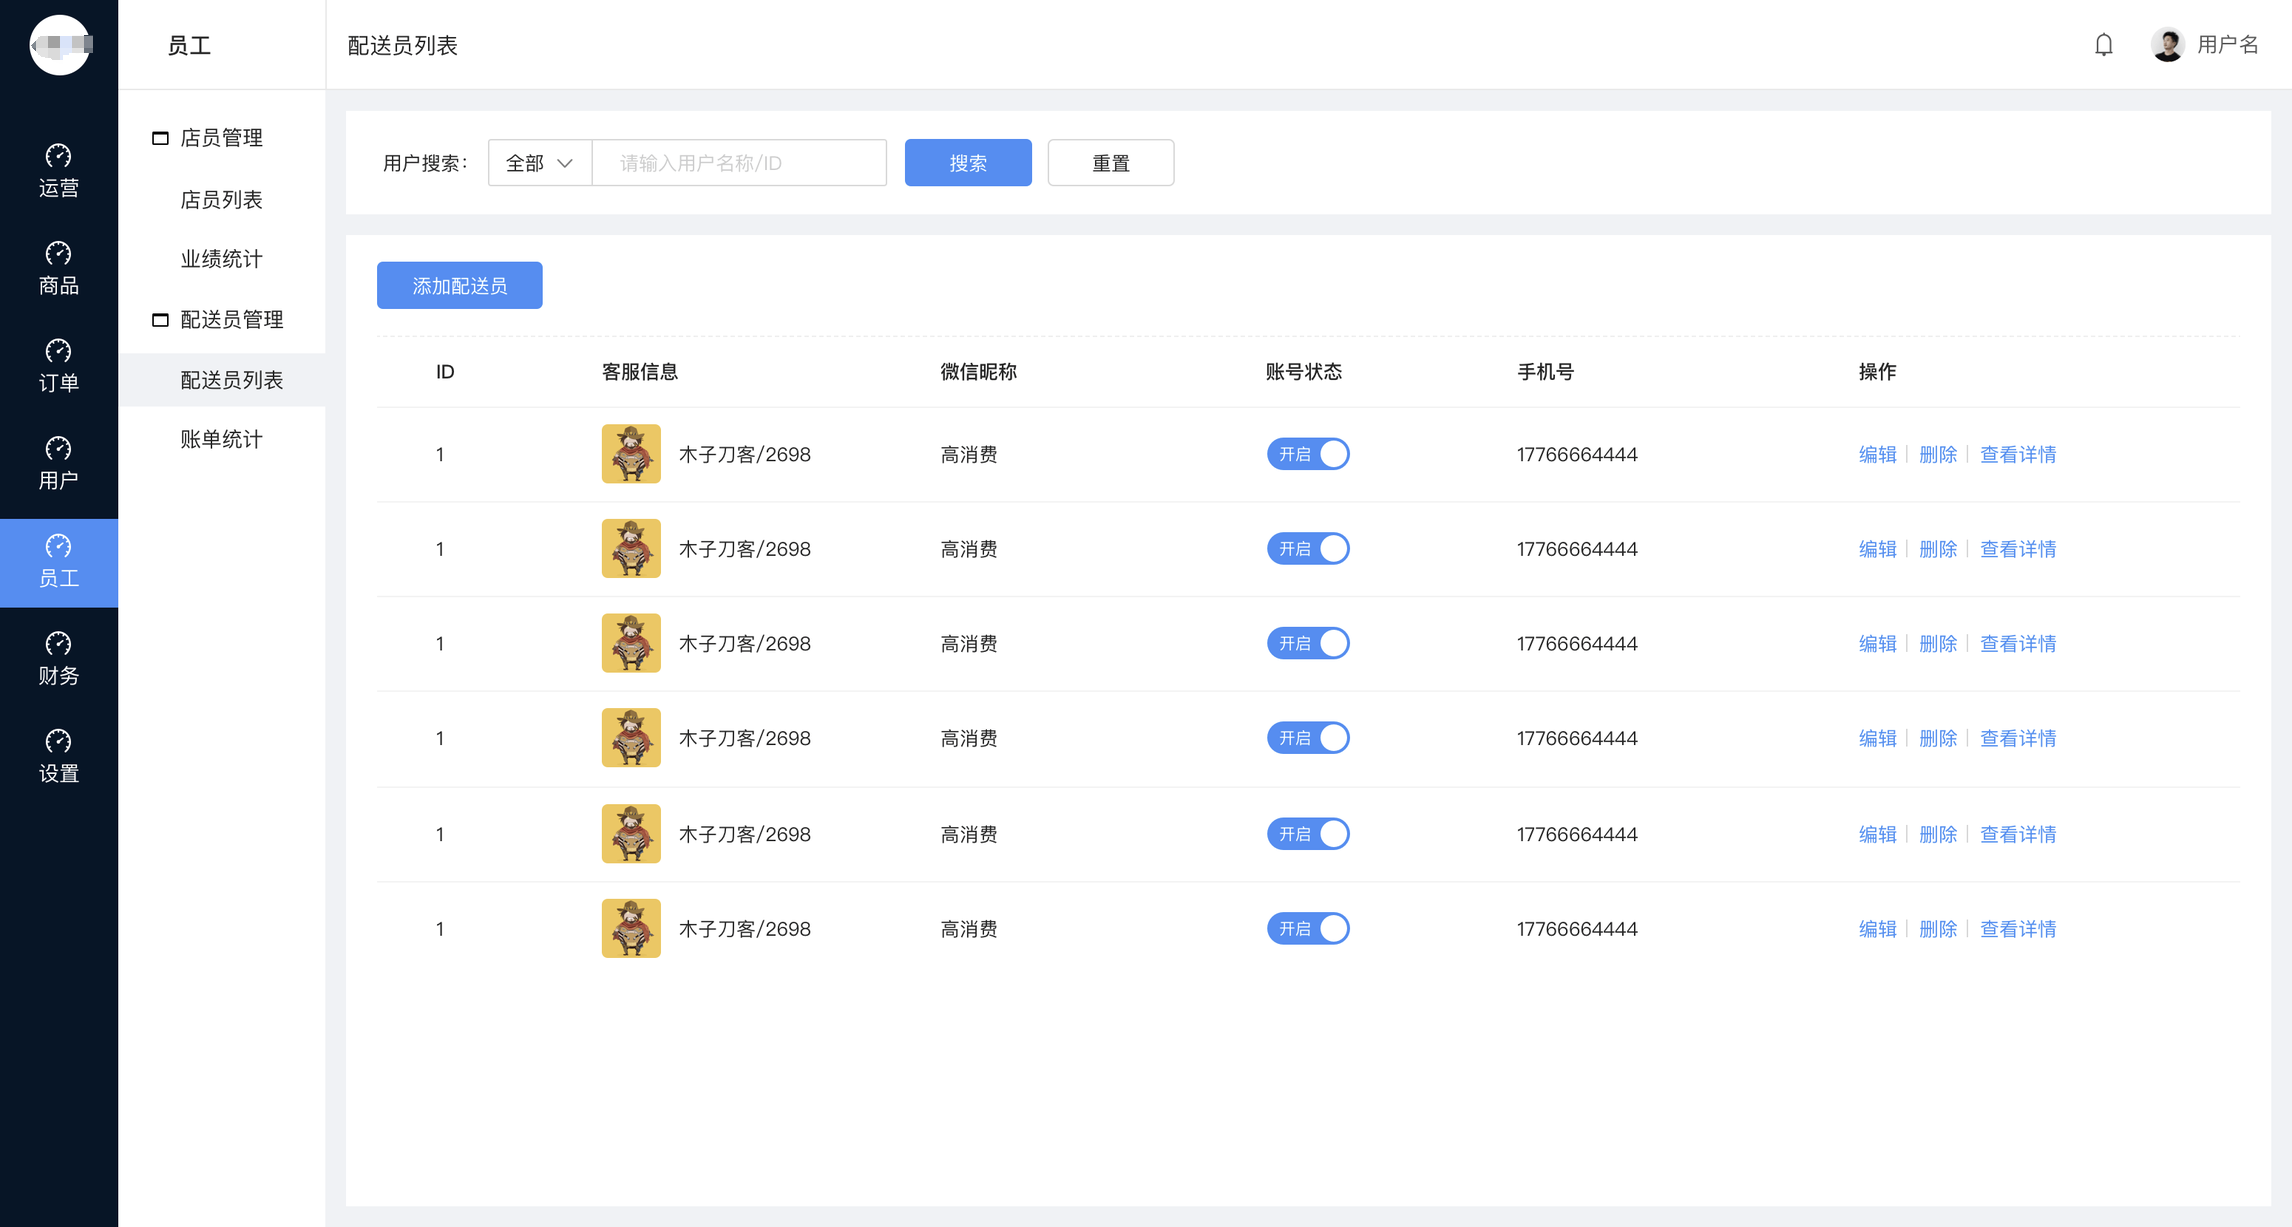Click 删除 in the second row
The height and width of the screenshot is (1227, 2292).
coord(1938,549)
